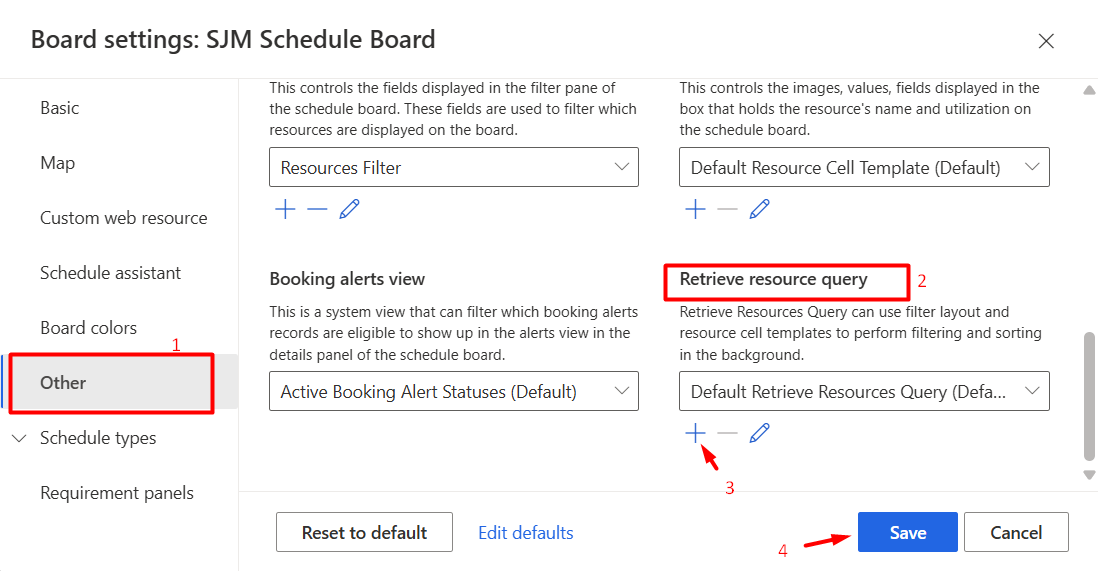Delete the Resources Filter layout
This screenshot has width=1098, height=571.
click(x=317, y=209)
